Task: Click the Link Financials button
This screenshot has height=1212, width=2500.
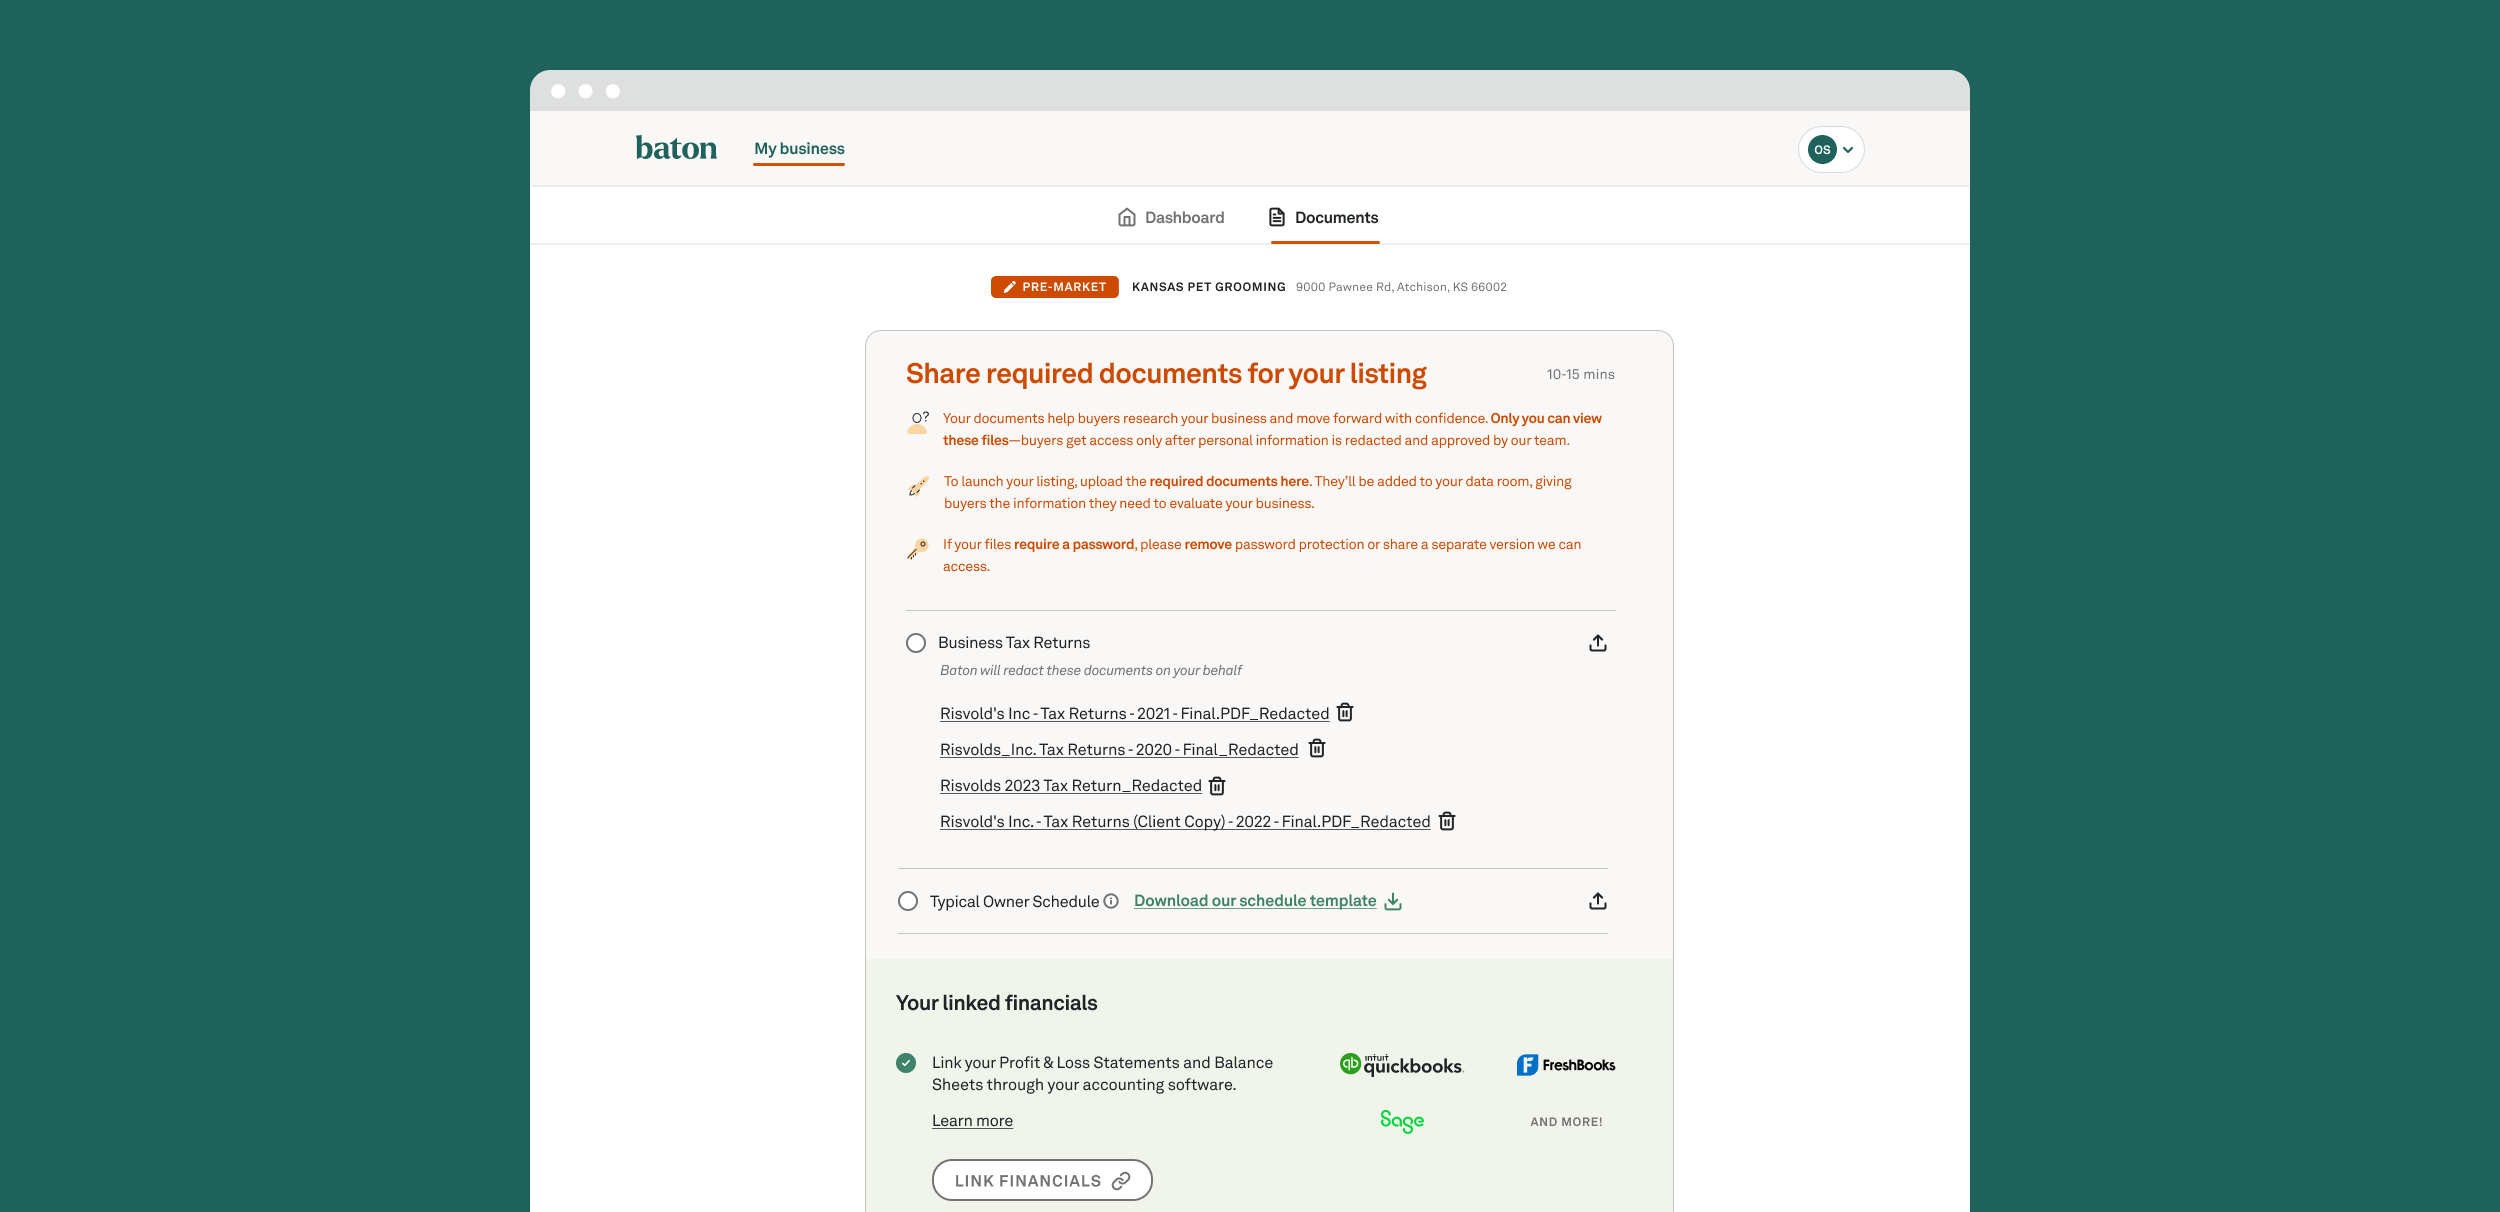Action: coord(1042,1180)
